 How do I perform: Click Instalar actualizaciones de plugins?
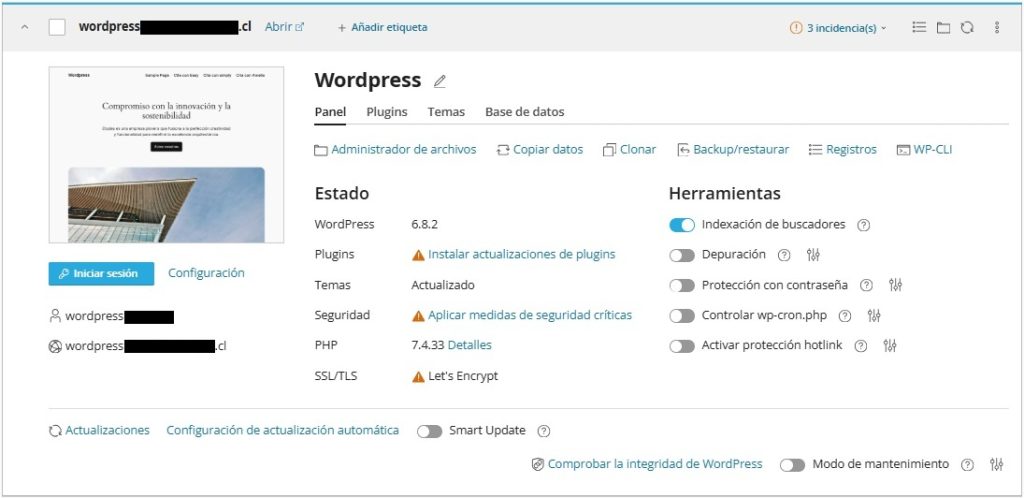click(x=521, y=254)
